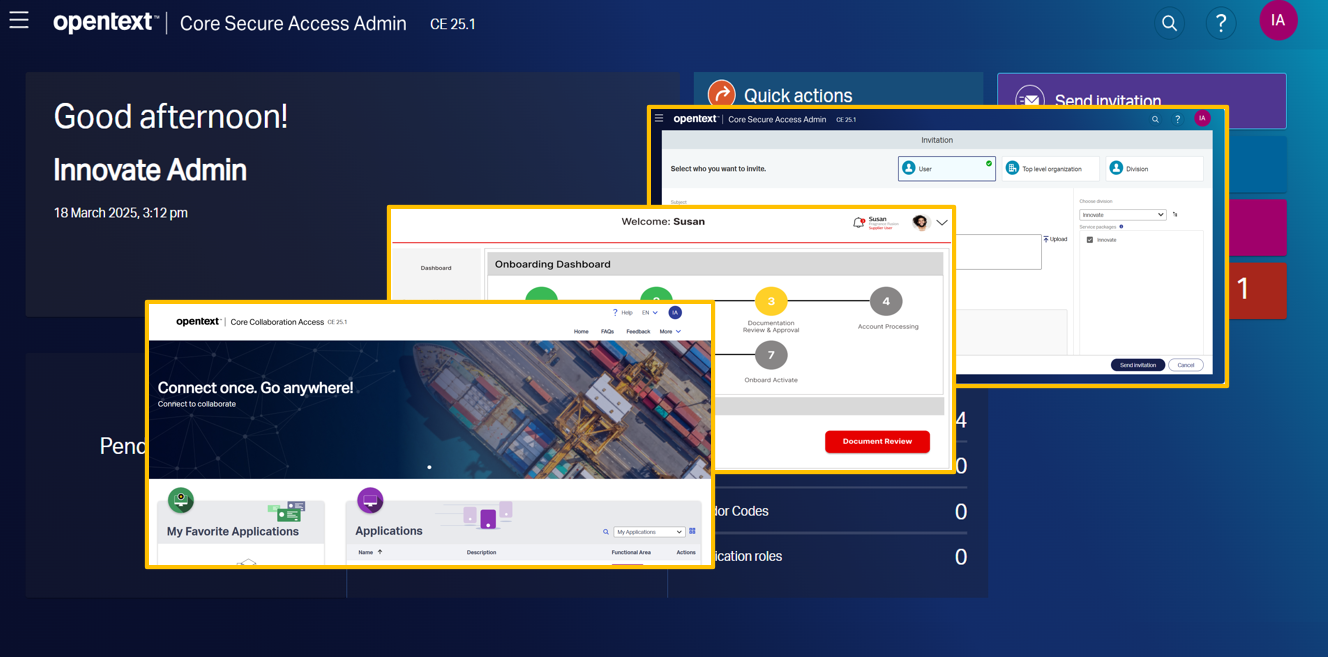The height and width of the screenshot is (657, 1328).
Task: Select User as the invite type
Action: (x=947, y=168)
